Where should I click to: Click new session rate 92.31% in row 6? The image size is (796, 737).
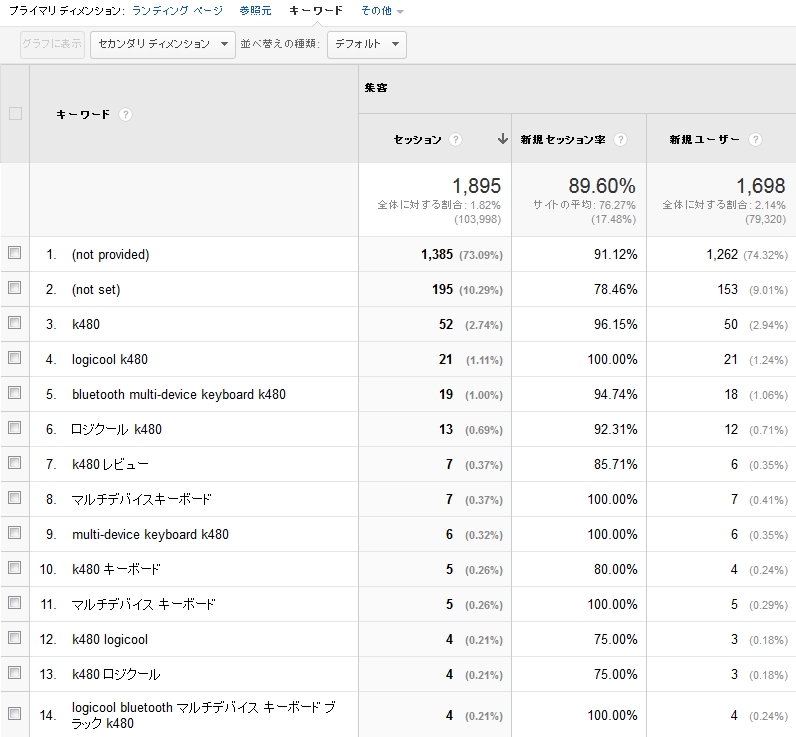tap(615, 429)
